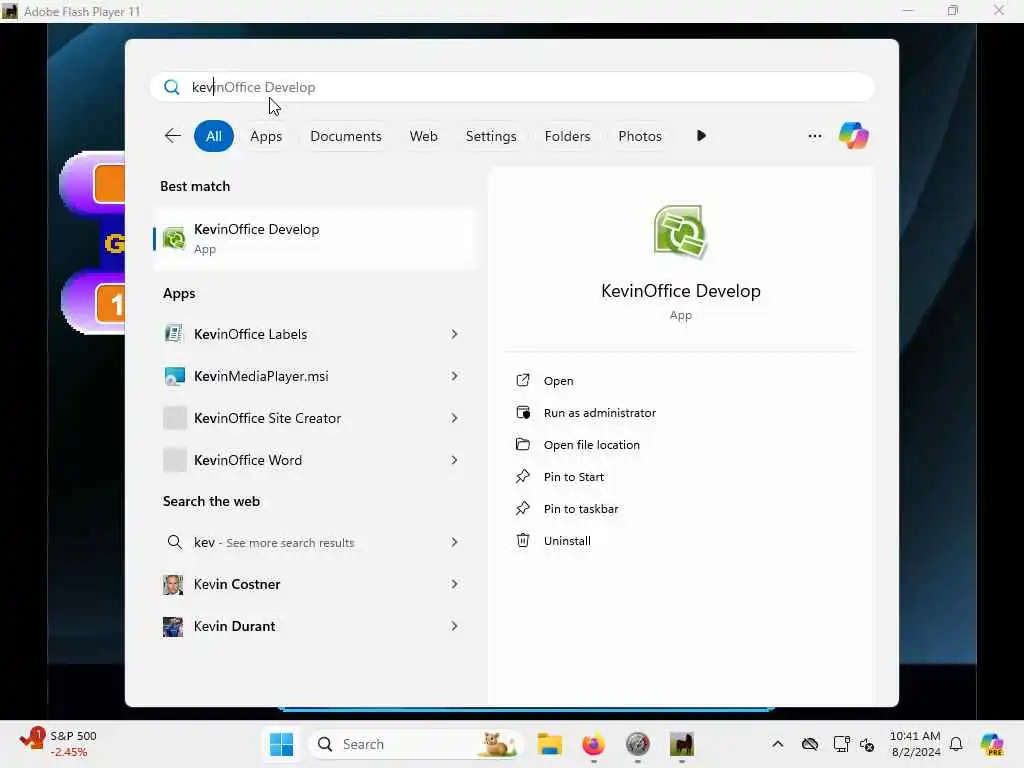Click the Open action icon
The height and width of the screenshot is (768, 1024).
tap(522, 380)
